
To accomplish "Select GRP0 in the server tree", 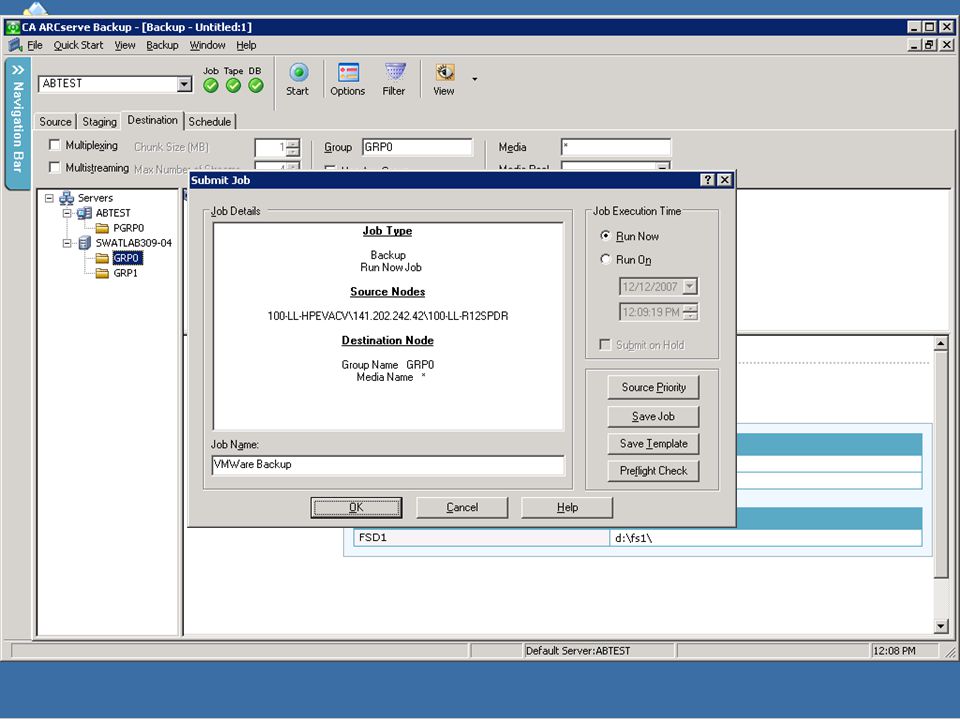I will 126,258.
